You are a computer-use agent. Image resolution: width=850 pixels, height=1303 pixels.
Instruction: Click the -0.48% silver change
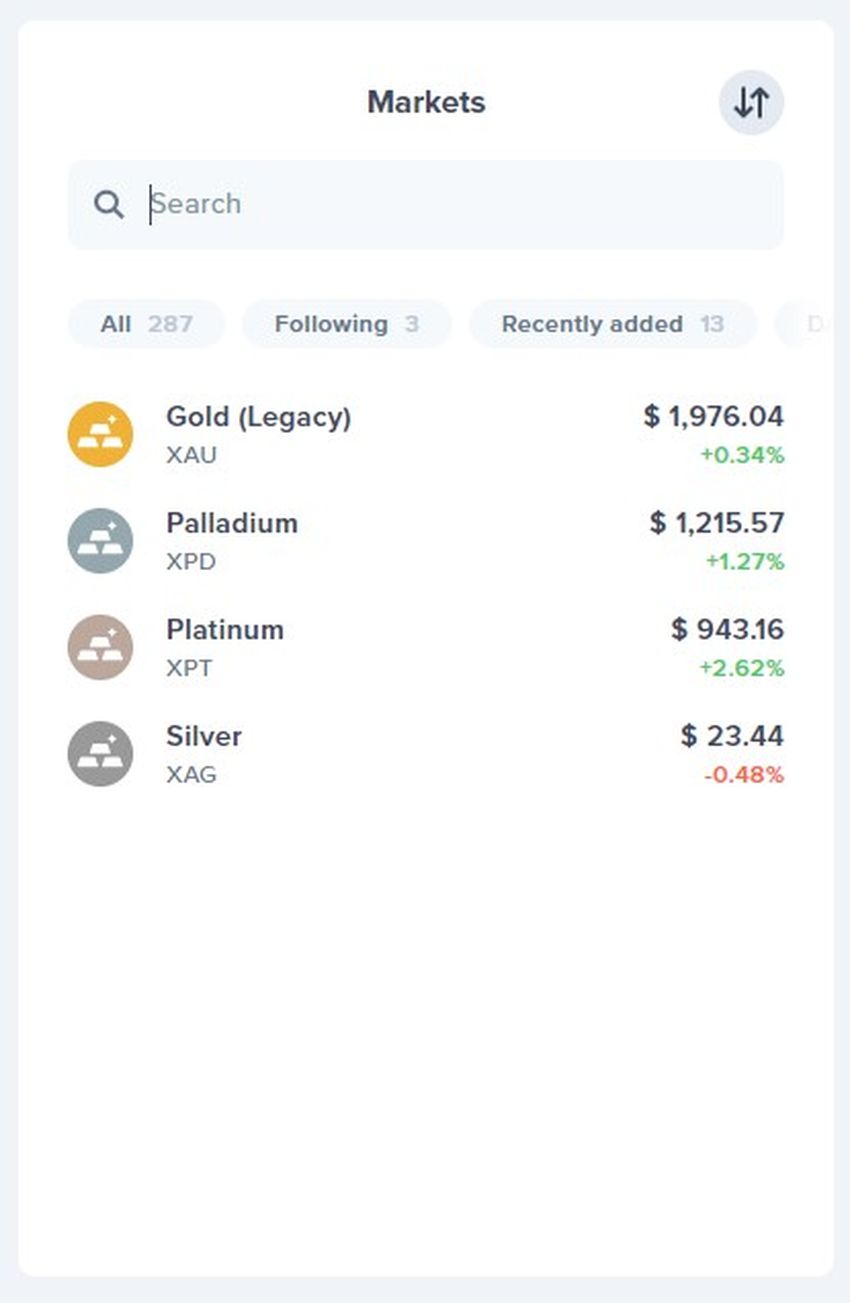(744, 775)
